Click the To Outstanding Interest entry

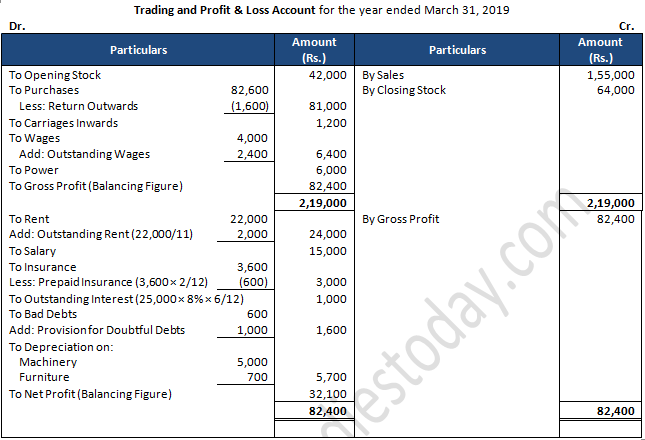(x=126, y=299)
